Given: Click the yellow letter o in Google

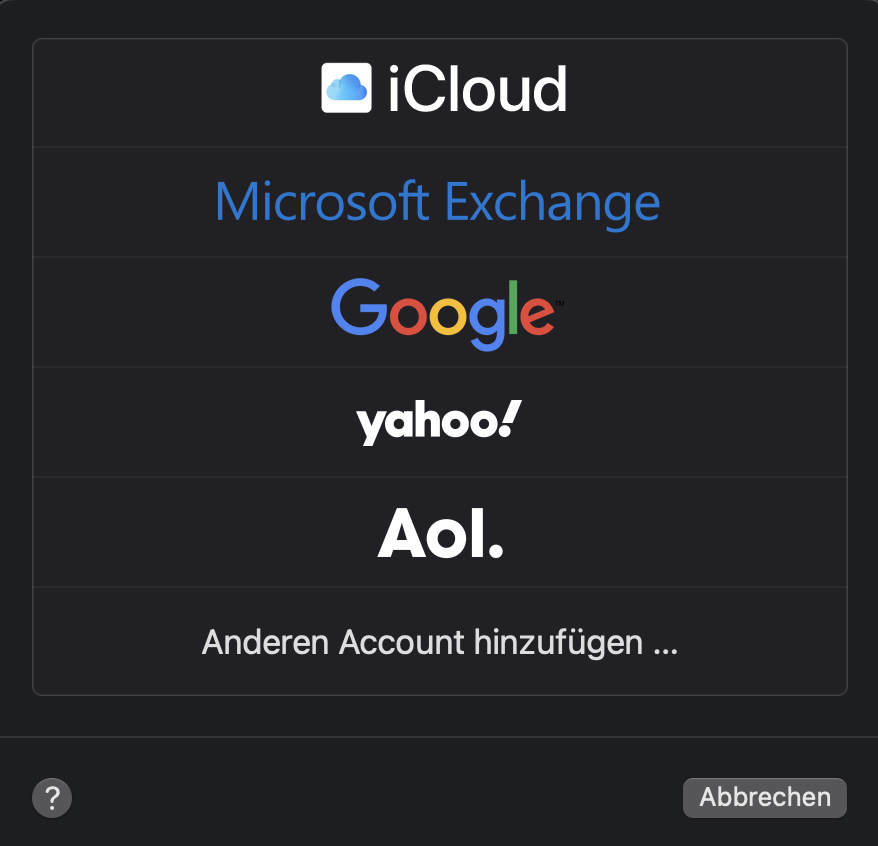Looking at the screenshot, I should click(x=448, y=316).
